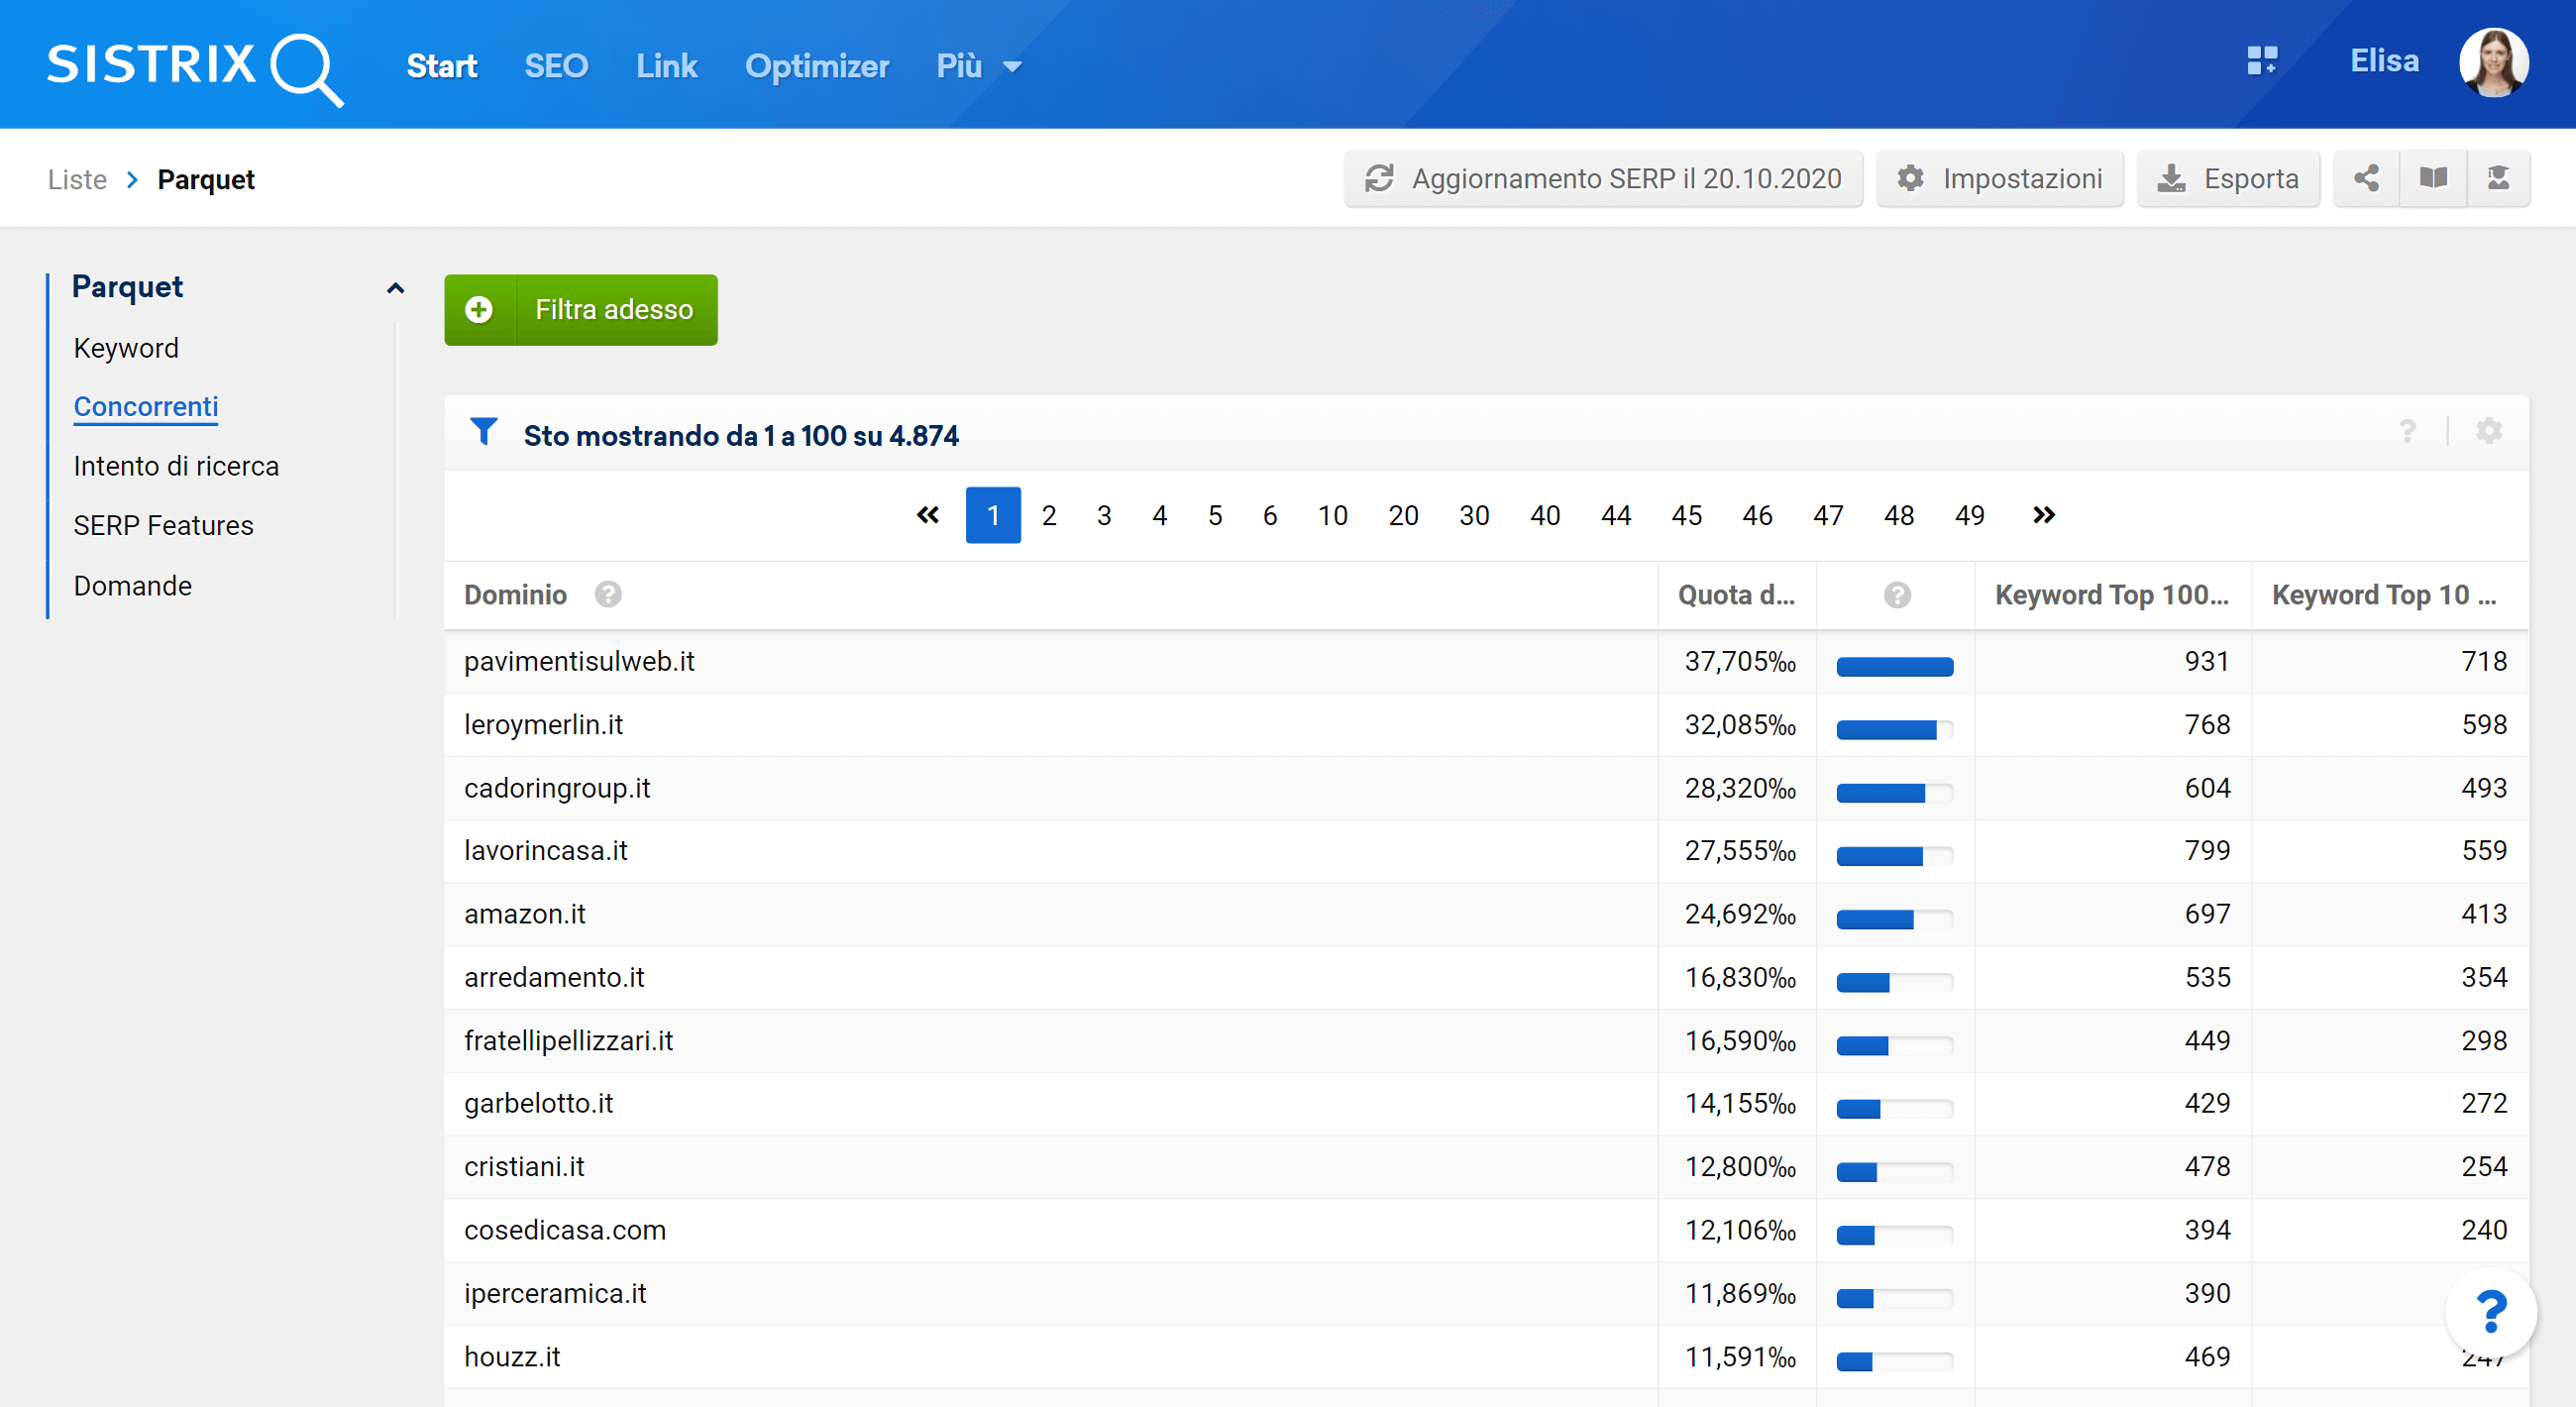Screen dimensions: 2576x1407
Task: Sort by Quota d... column header
Action: 1736,595
